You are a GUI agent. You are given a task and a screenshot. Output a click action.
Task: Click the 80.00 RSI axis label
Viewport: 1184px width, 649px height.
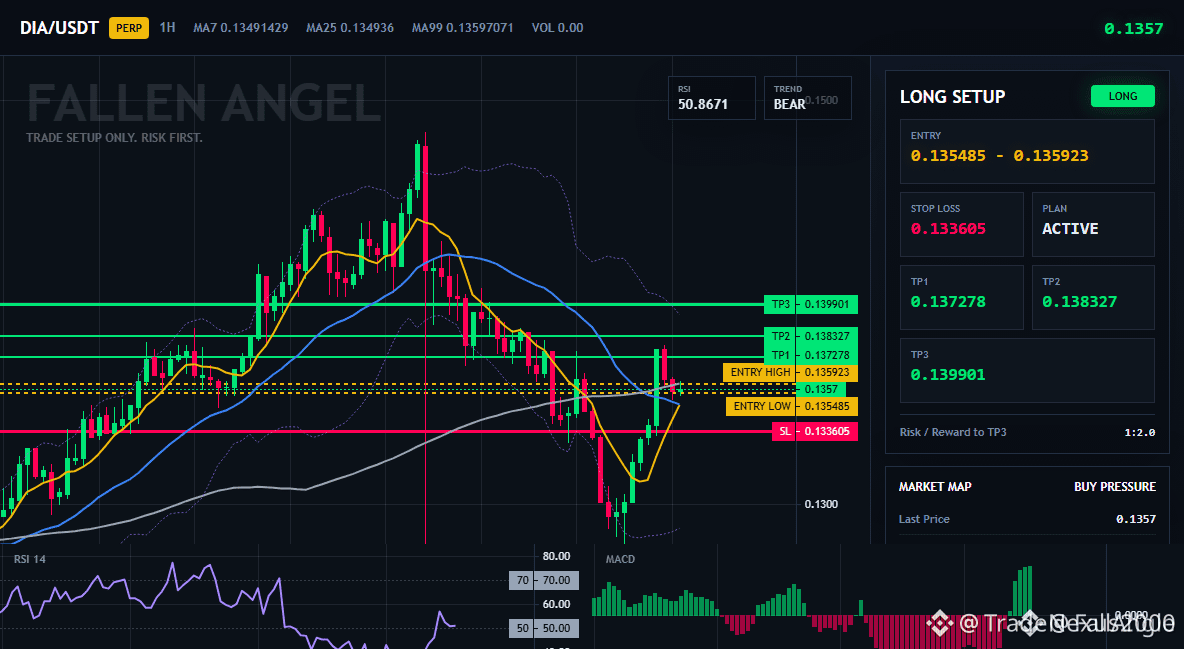557,556
